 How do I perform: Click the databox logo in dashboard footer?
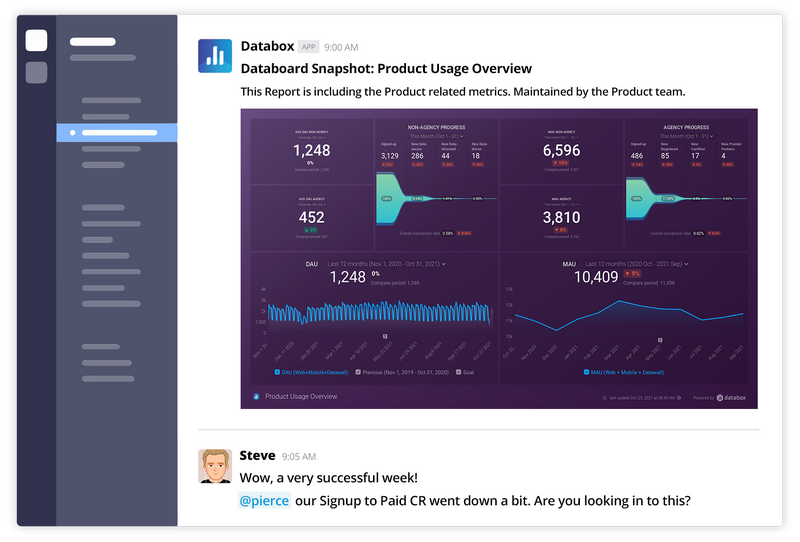[731, 398]
